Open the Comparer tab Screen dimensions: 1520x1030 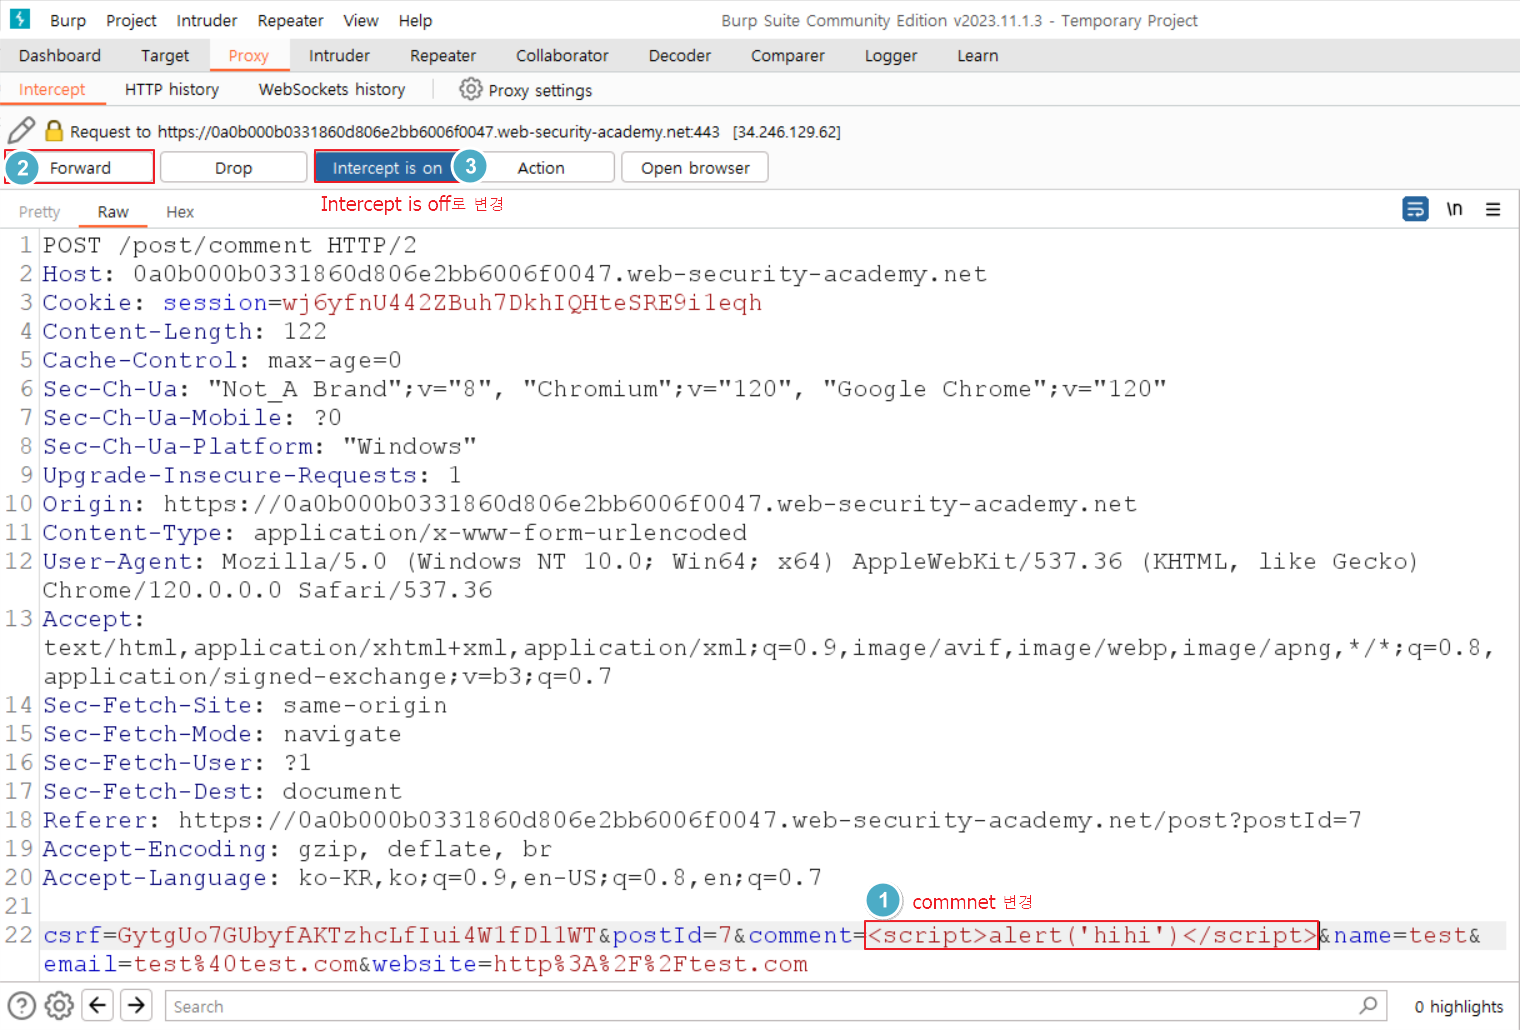pyautogui.click(x=788, y=55)
